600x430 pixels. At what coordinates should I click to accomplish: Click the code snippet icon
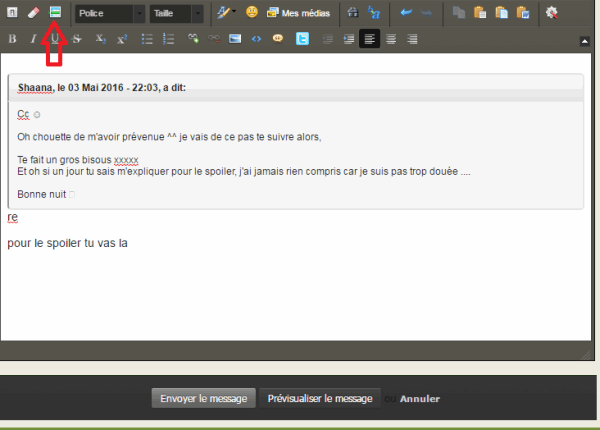click(256, 39)
